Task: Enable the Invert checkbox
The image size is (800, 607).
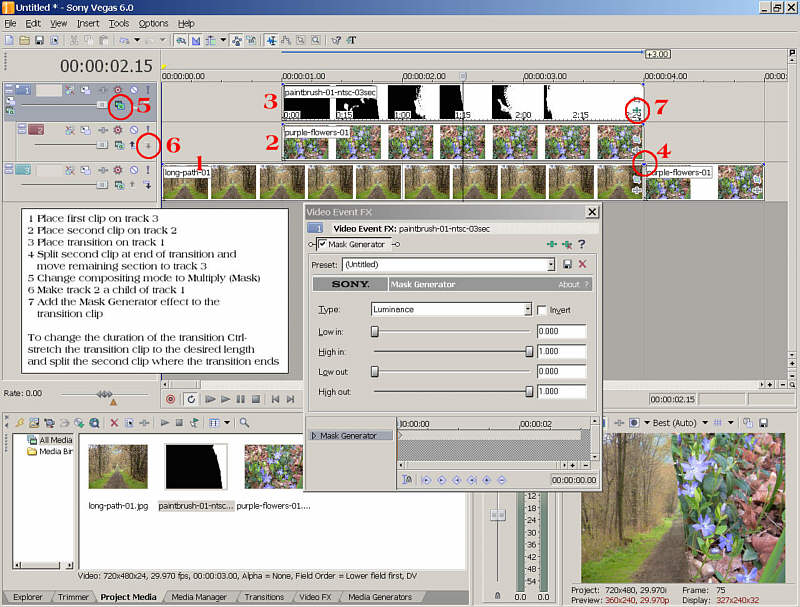Action: pos(542,310)
